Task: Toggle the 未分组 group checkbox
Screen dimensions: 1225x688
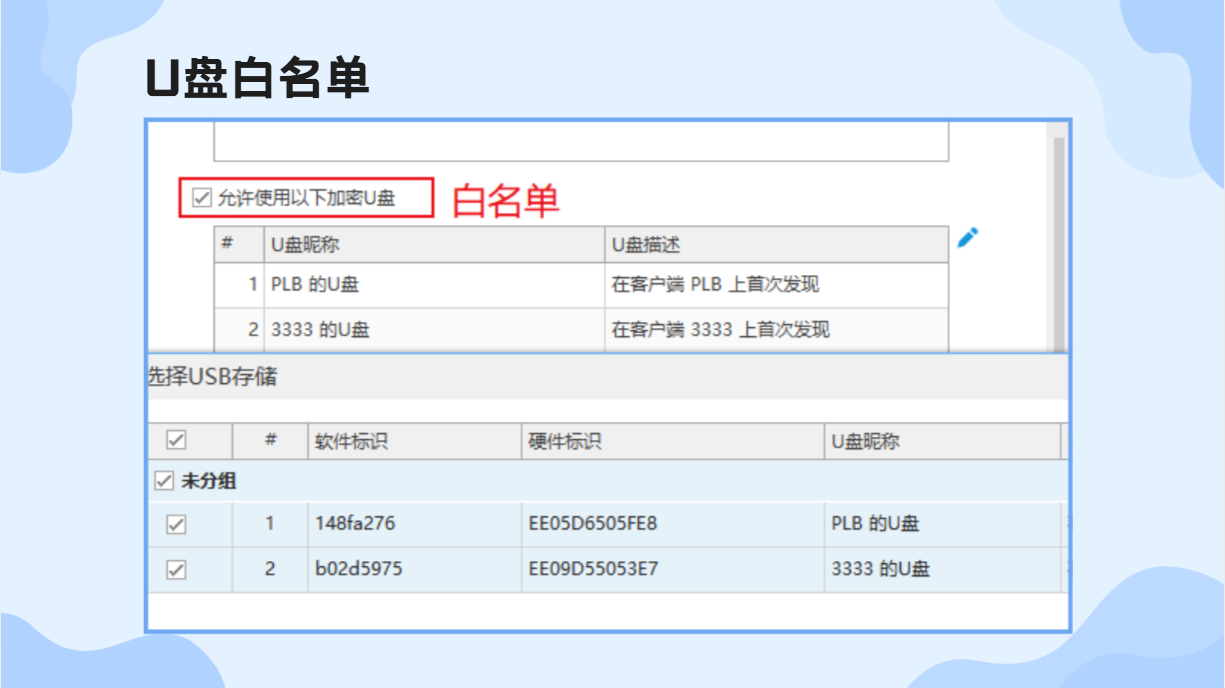Action: [x=164, y=482]
